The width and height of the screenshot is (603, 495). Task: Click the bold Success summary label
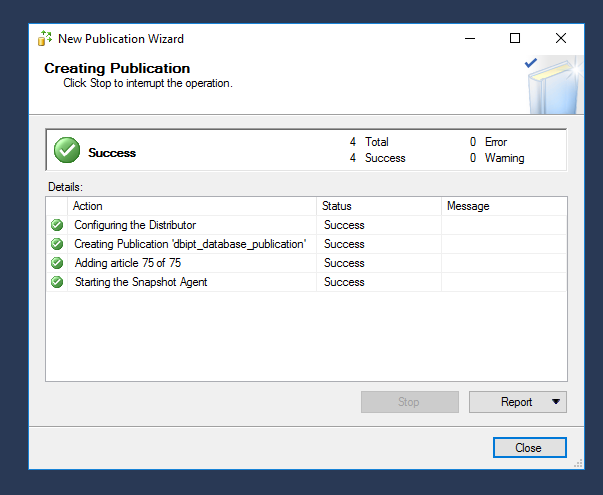tap(112, 153)
